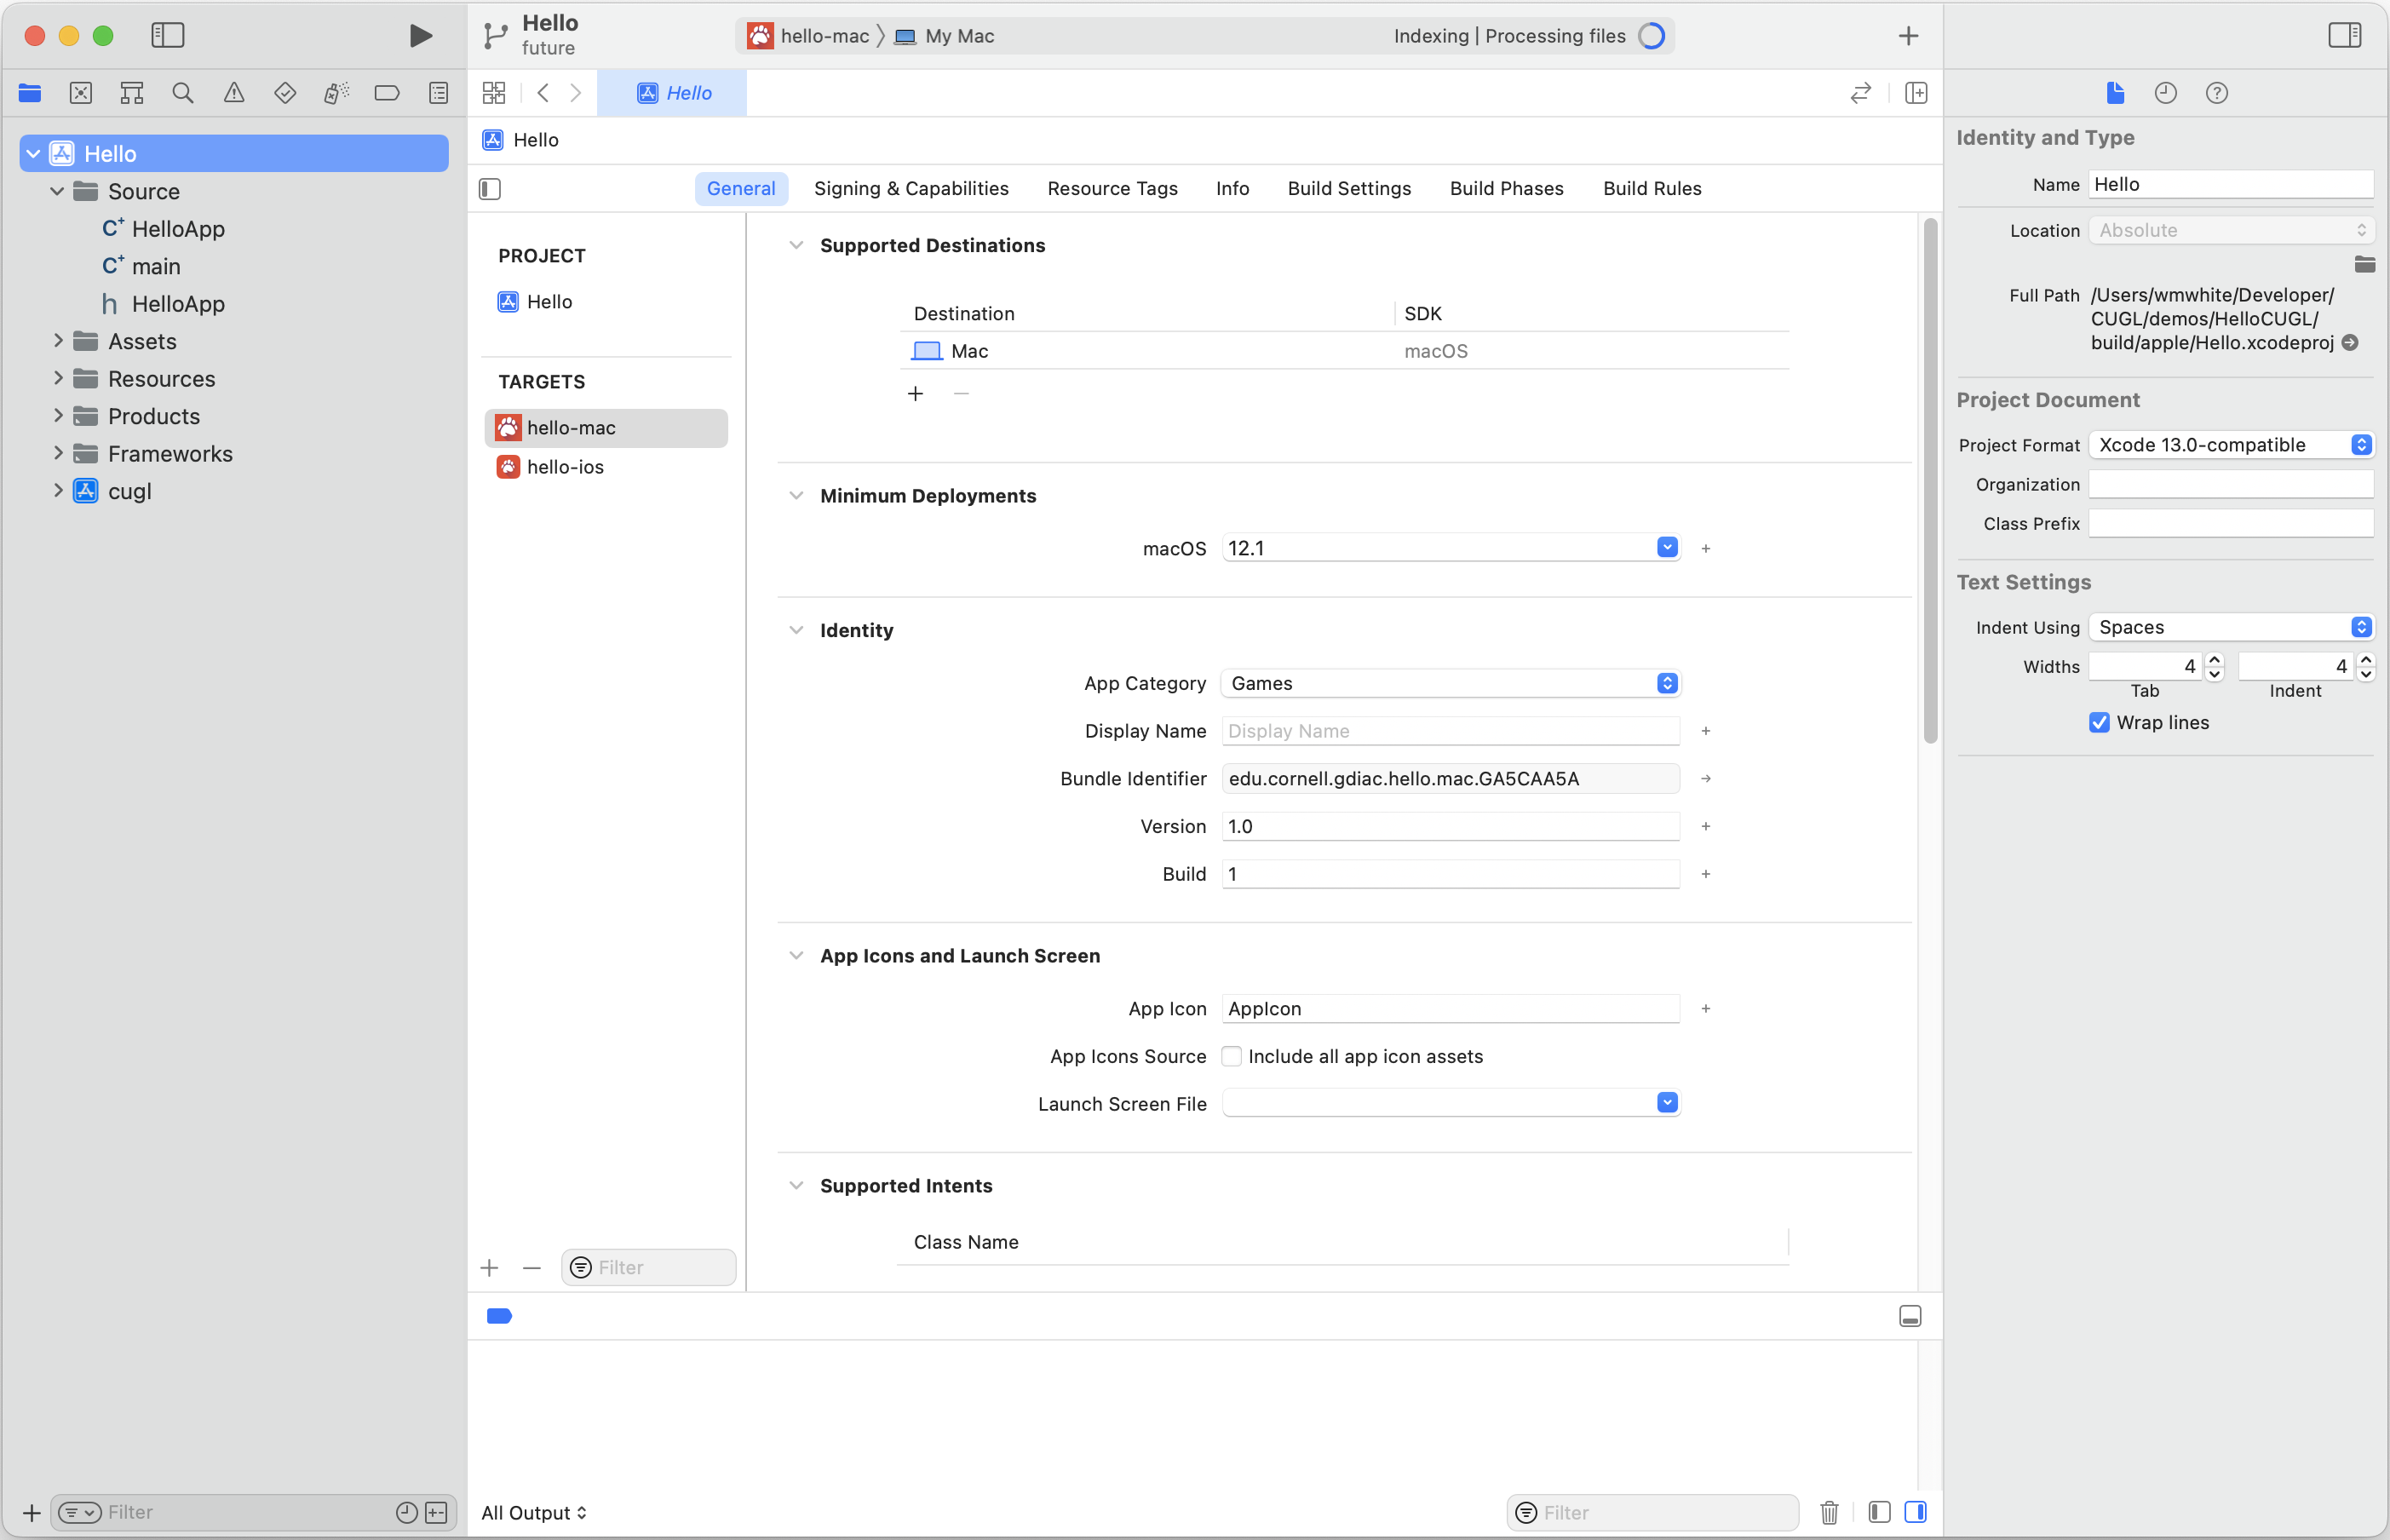This screenshot has width=2390, height=1540.
Task: Open the Signing & Capabilities tab
Action: point(910,188)
